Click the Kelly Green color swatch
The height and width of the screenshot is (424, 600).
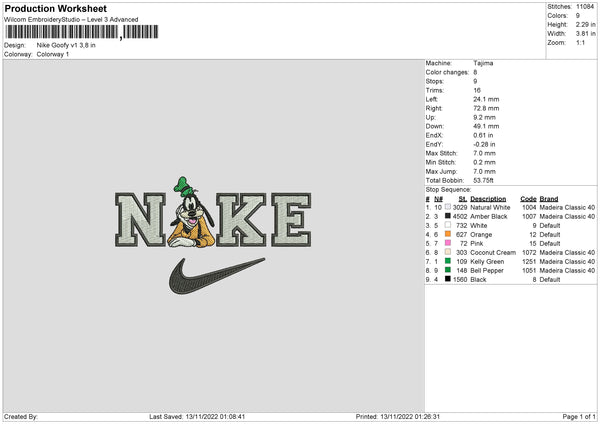[x=448, y=261]
